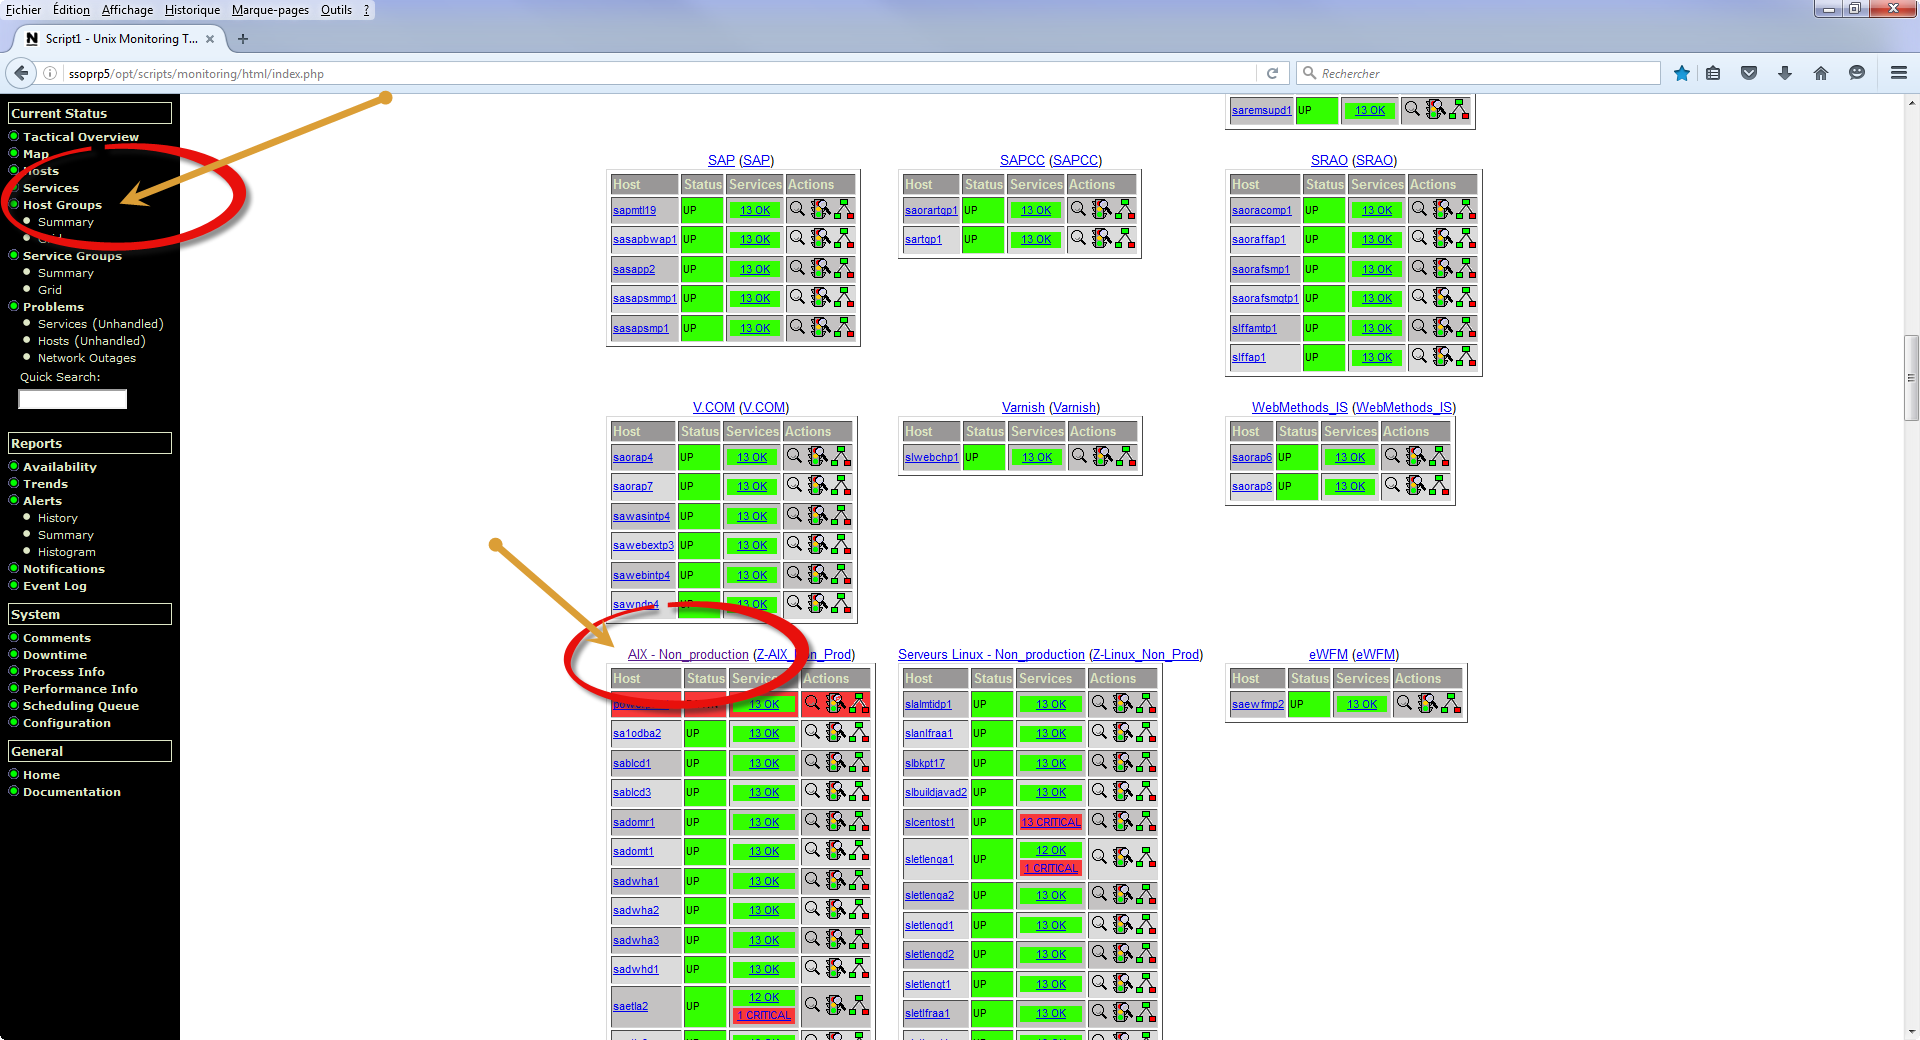Click the 13 CRITICAL link for slcentost1
The image size is (1920, 1040).
pos(1051,822)
